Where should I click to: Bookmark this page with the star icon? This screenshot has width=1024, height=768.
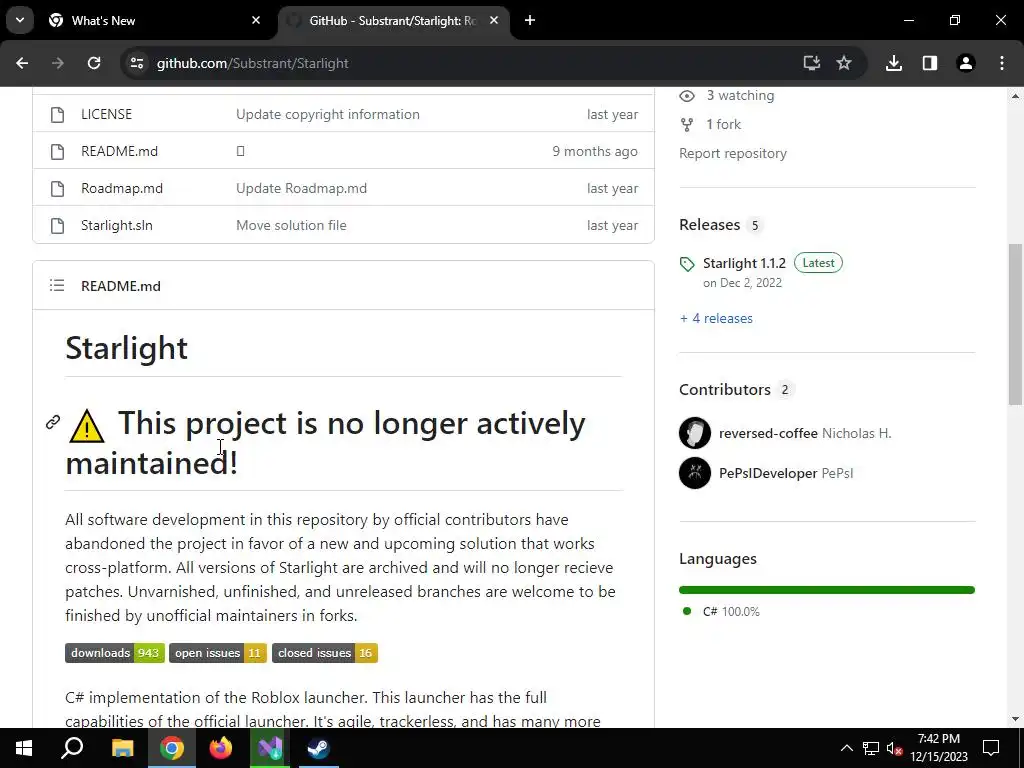[844, 63]
